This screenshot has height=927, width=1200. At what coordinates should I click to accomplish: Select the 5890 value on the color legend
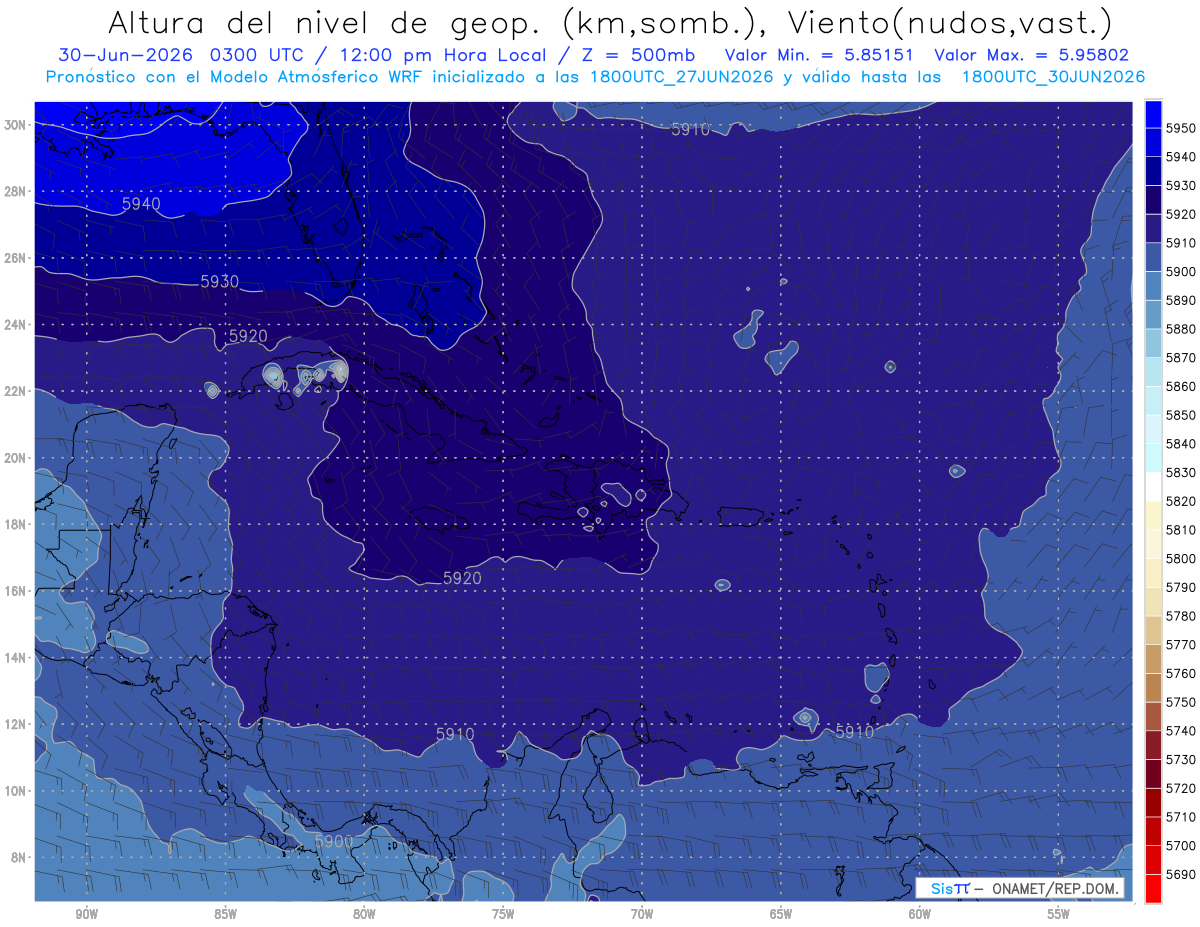click(x=1180, y=300)
